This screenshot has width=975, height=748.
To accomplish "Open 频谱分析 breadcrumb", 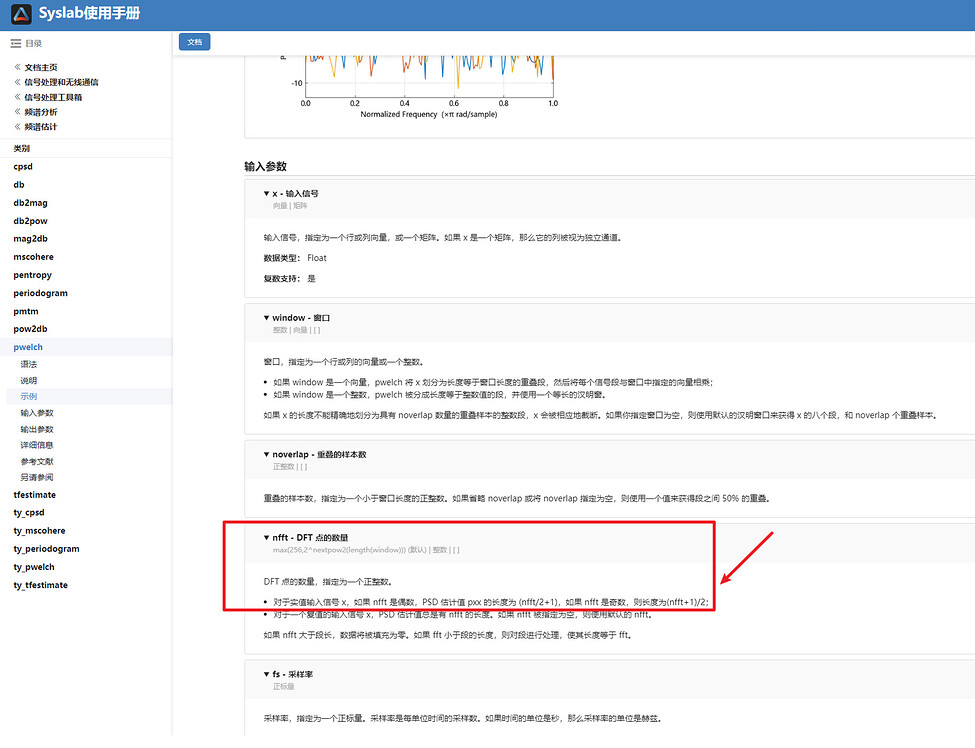I will click(x=41, y=112).
